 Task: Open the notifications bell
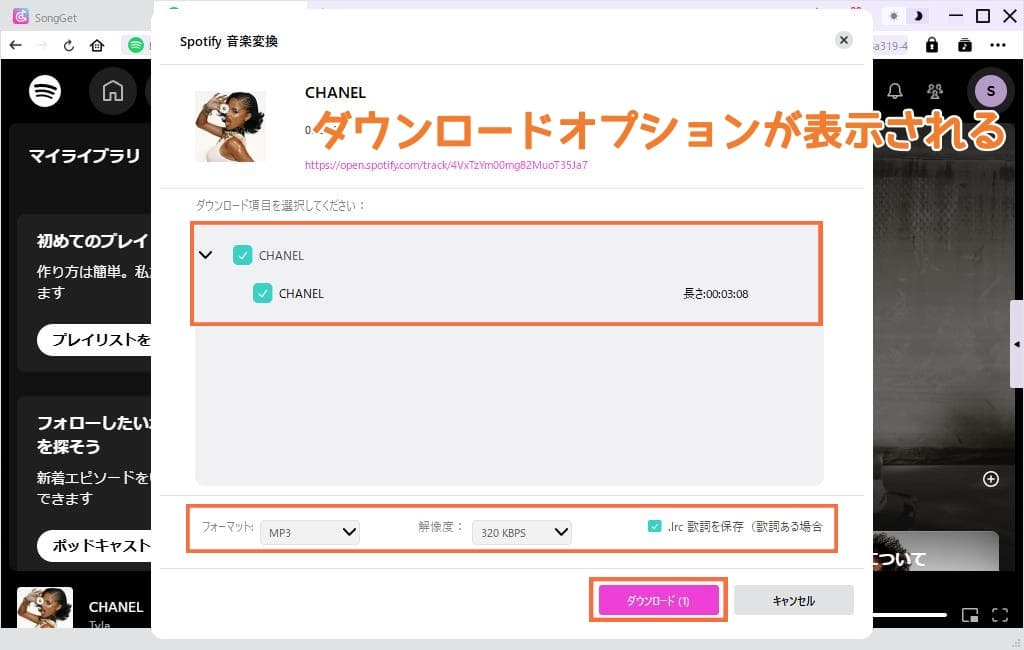895,91
